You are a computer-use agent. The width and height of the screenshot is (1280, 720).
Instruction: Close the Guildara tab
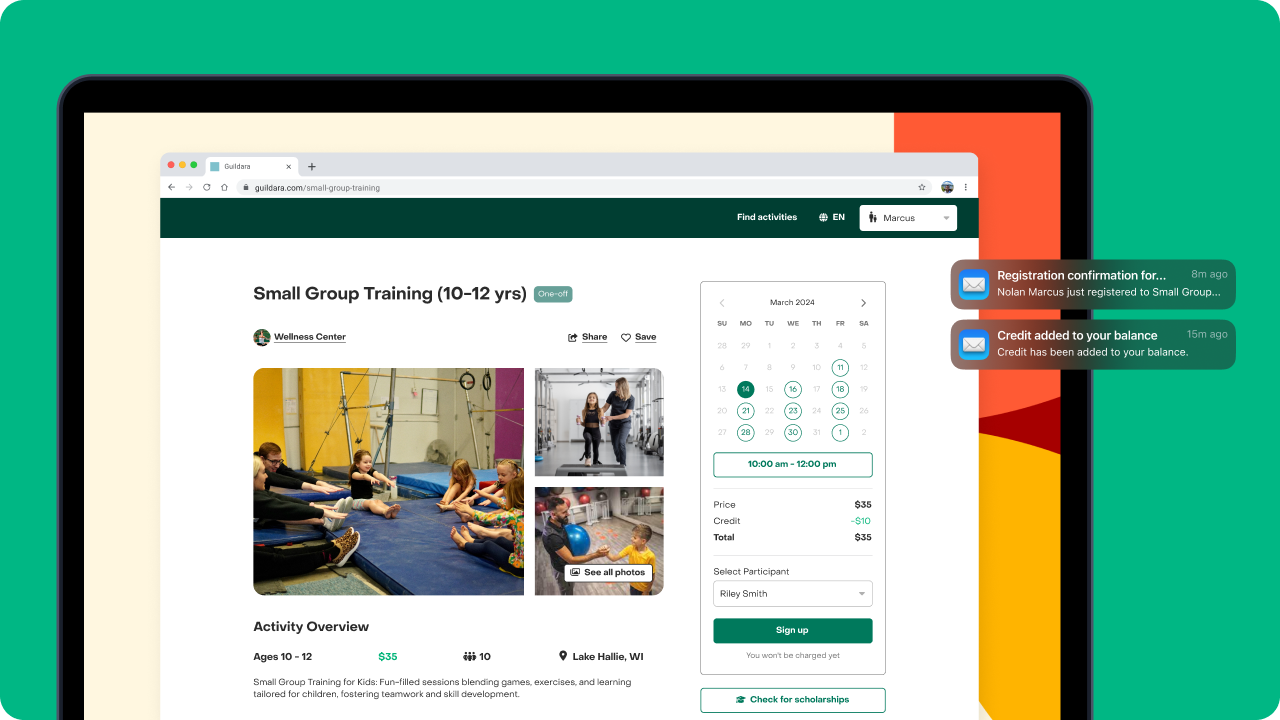click(289, 167)
